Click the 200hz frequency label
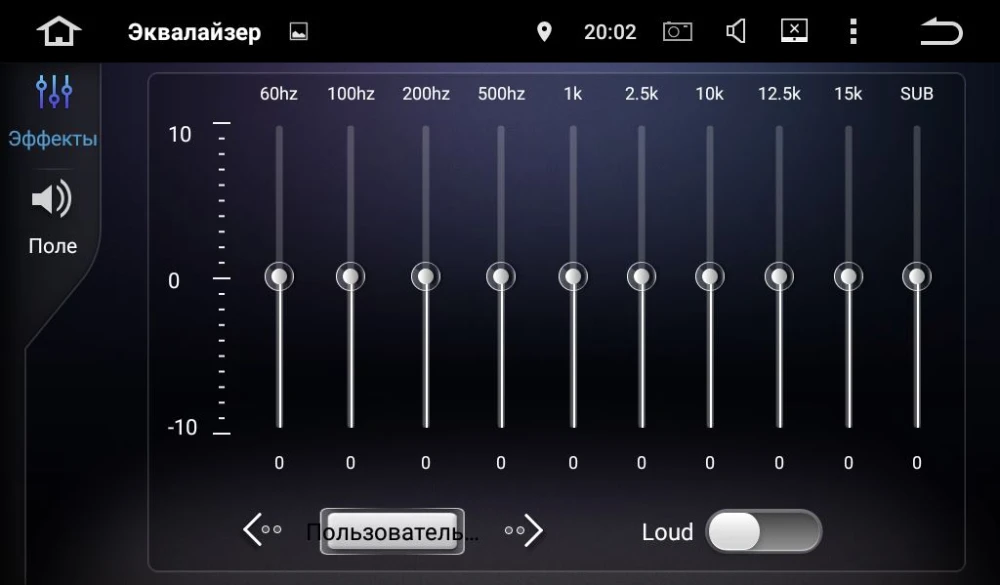 [x=426, y=94]
